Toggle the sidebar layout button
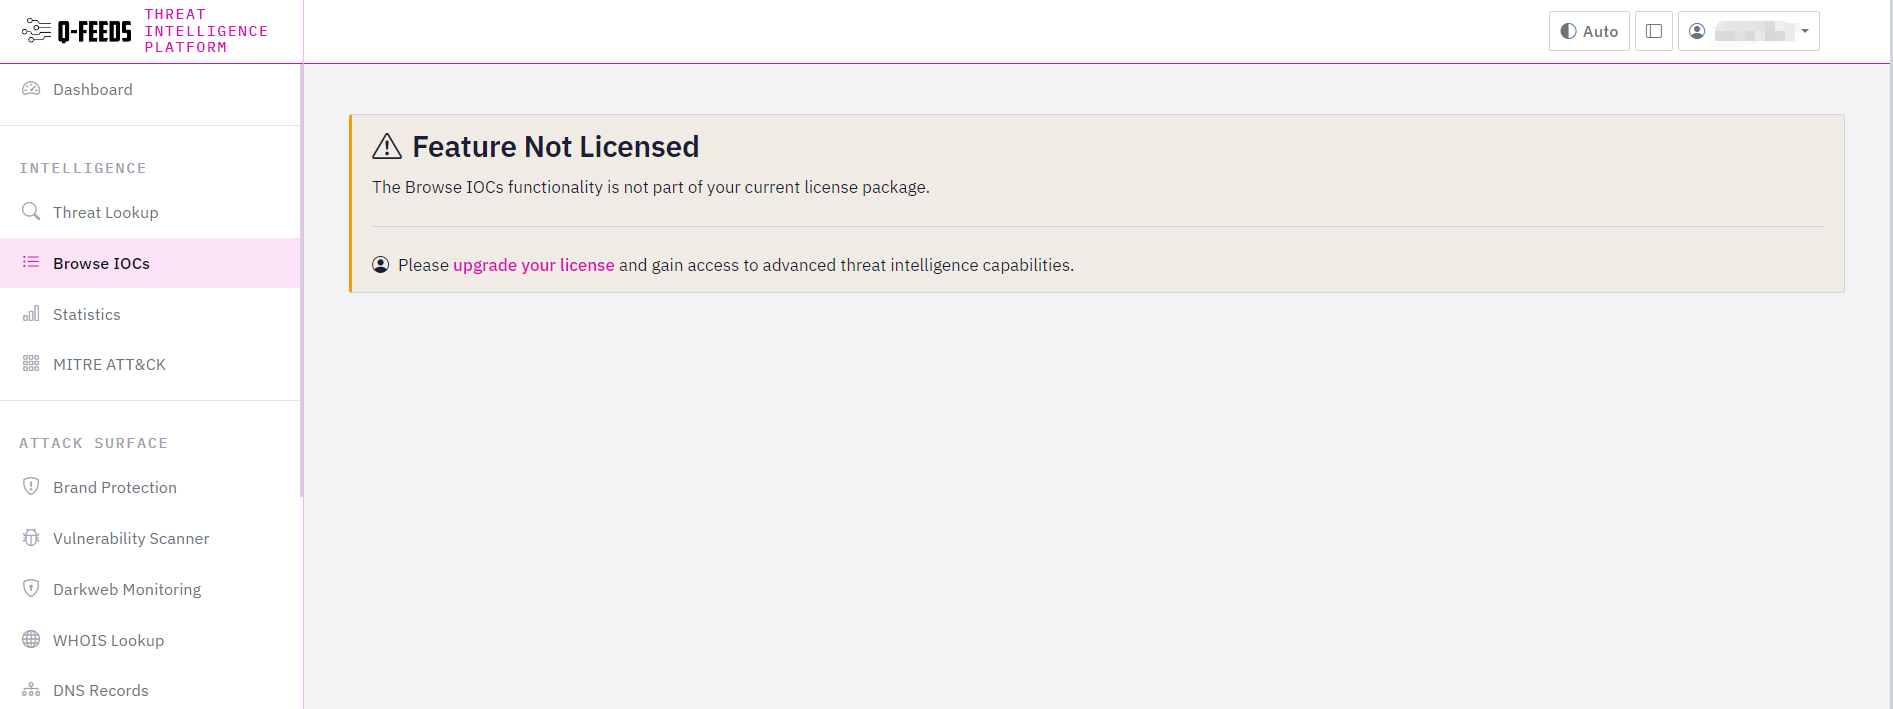Image resolution: width=1893 pixels, height=709 pixels. click(x=1654, y=31)
